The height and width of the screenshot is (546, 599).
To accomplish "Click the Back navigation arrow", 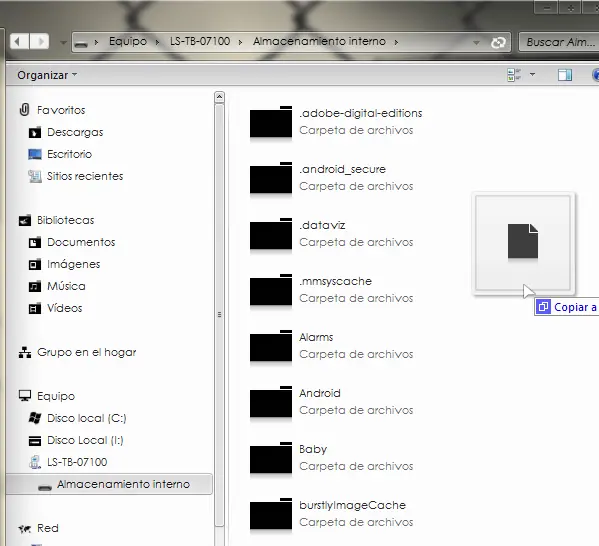I will [x=19, y=41].
